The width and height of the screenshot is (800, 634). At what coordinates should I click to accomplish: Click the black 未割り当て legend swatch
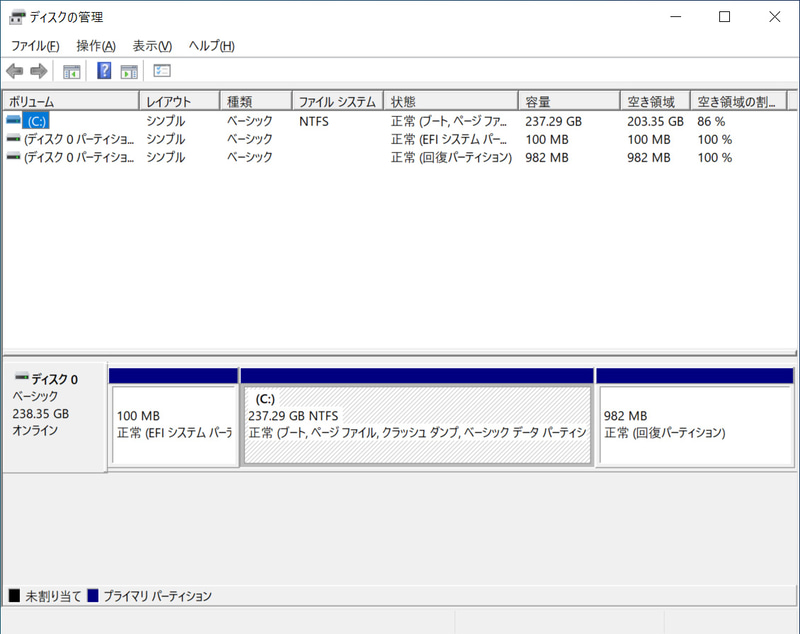coord(14,595)
